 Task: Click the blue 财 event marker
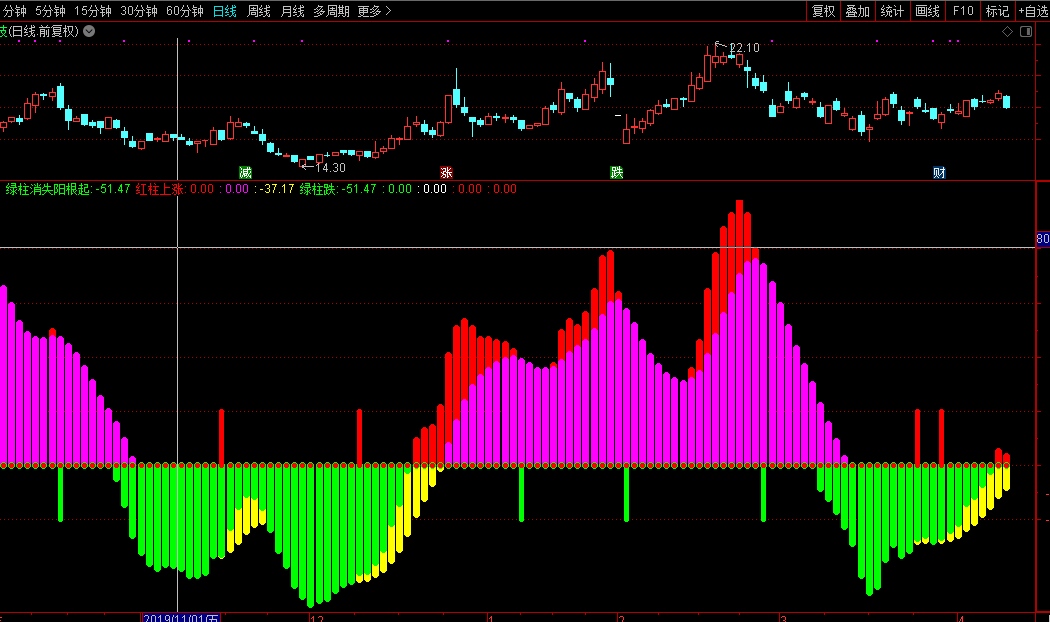(939, 172)
